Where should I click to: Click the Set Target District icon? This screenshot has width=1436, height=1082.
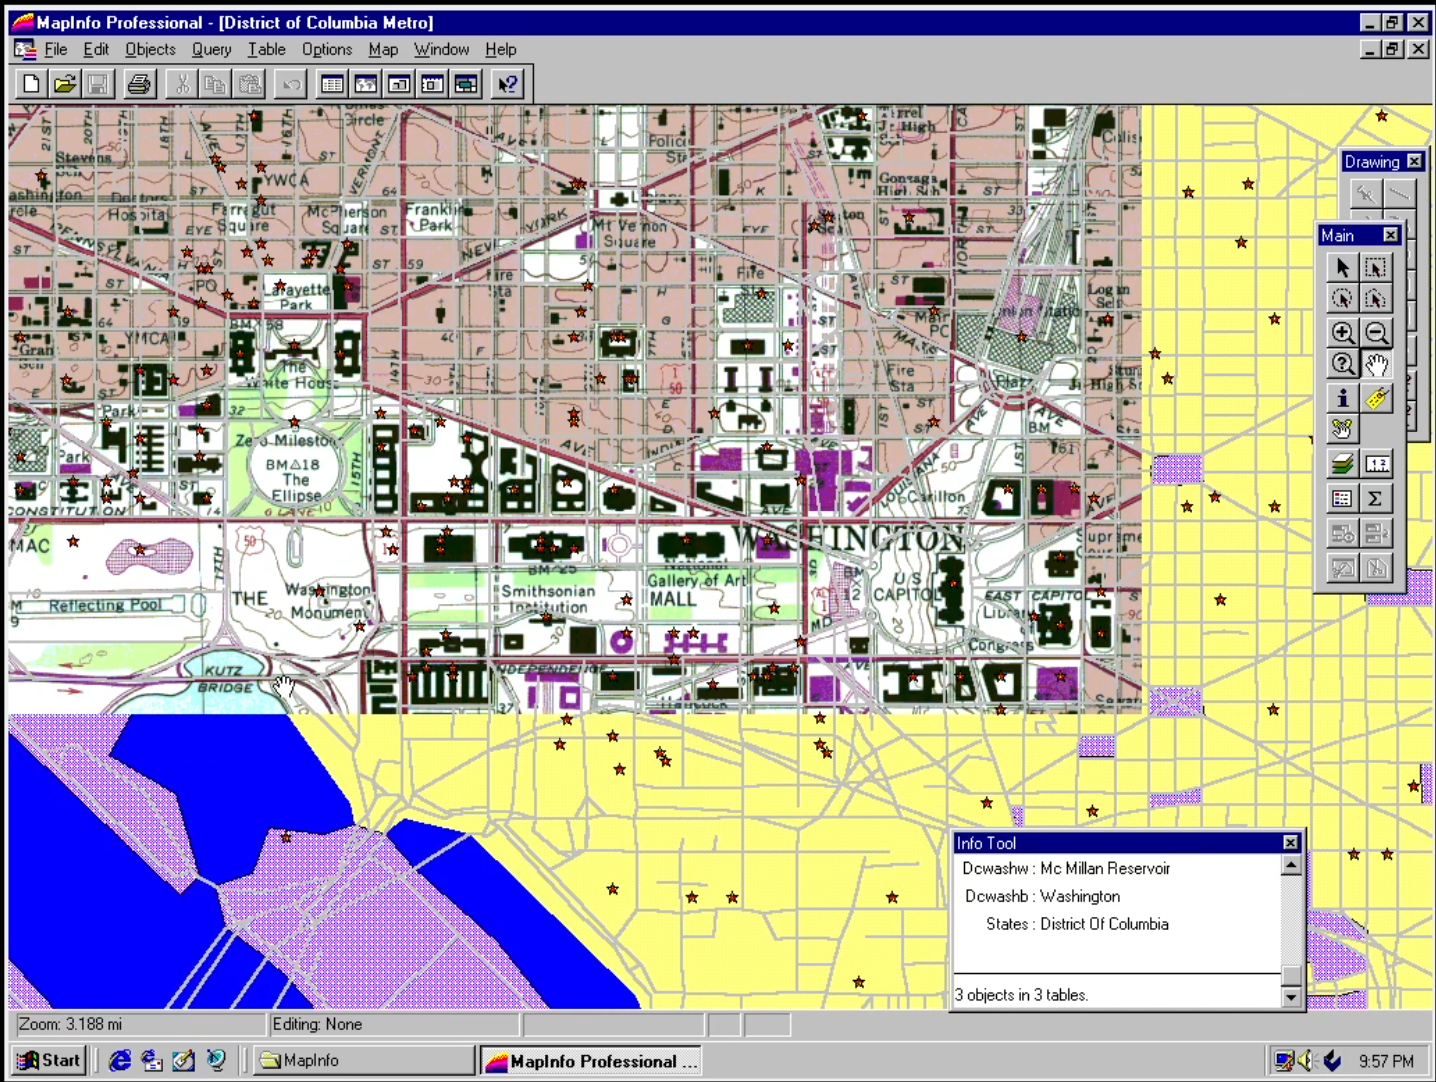[1342, 533]
